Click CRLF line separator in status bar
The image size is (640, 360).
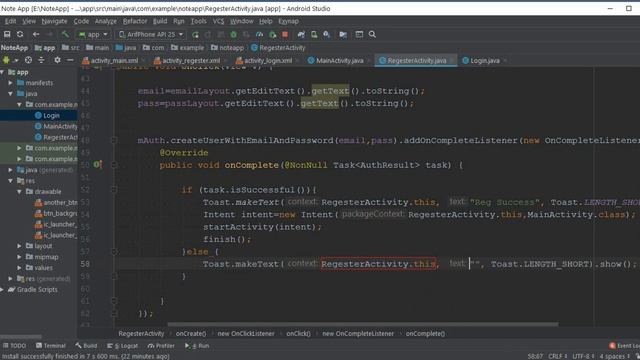(x=558, y=356)
